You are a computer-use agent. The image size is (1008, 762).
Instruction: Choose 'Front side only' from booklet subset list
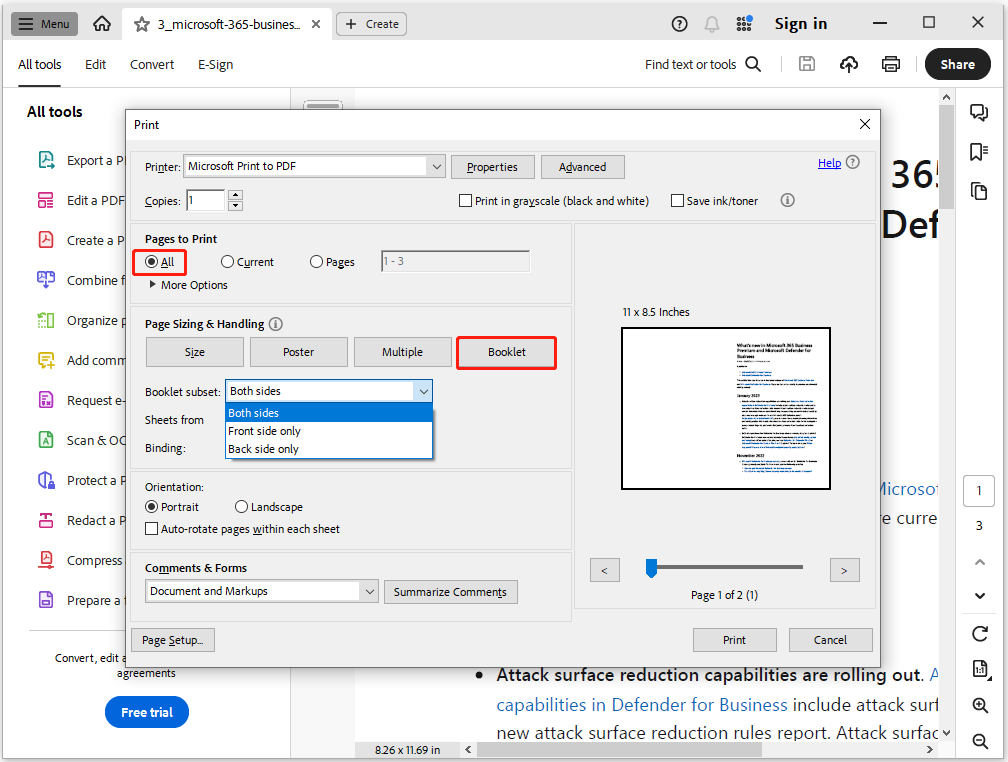tap(265, 431)
